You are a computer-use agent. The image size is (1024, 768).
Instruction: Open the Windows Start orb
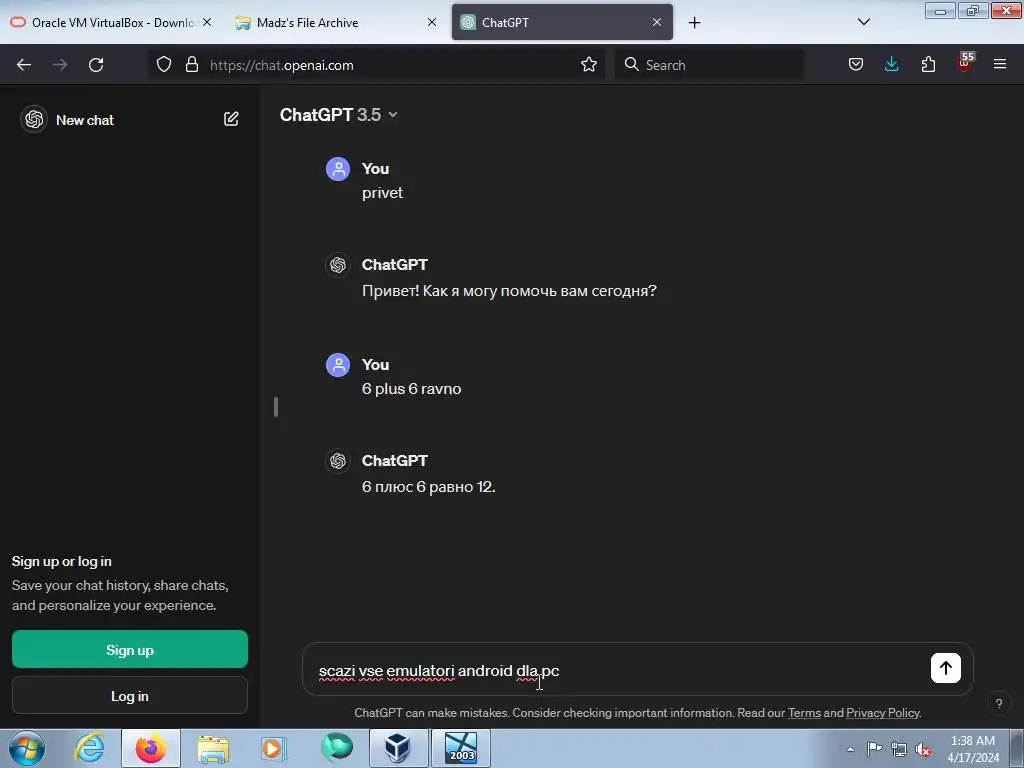tap(27, 748)
